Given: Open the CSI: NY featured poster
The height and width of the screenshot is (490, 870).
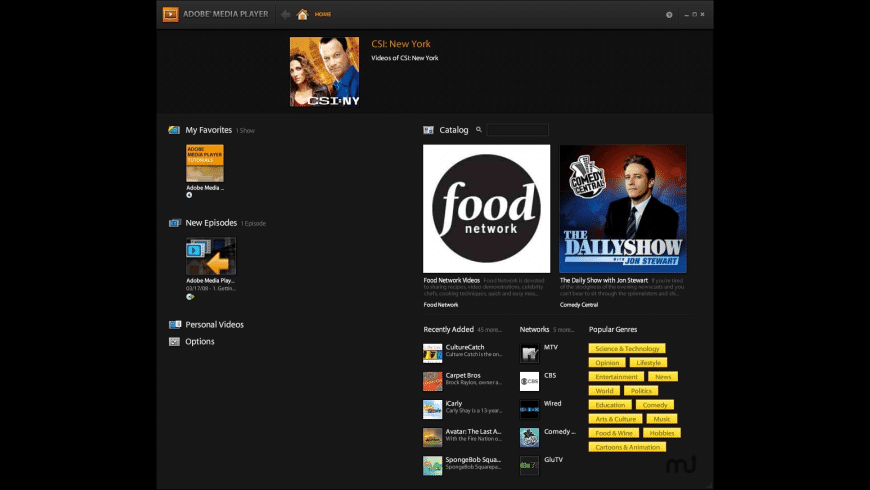Looking at the screenshot, I should click(x=325, y=72).
